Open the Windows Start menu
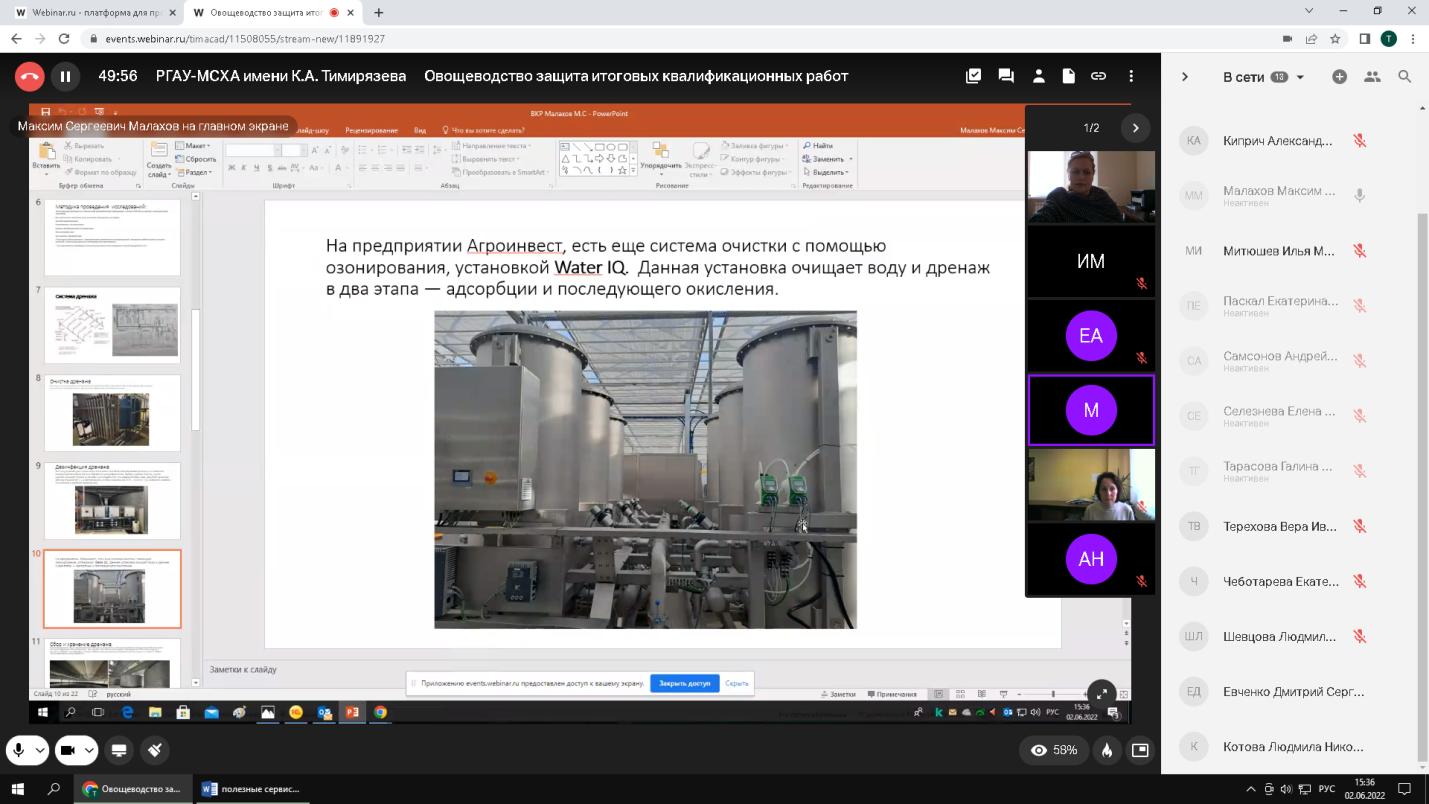The width and height of the screenshot is (1429, 804). (17, 789)
